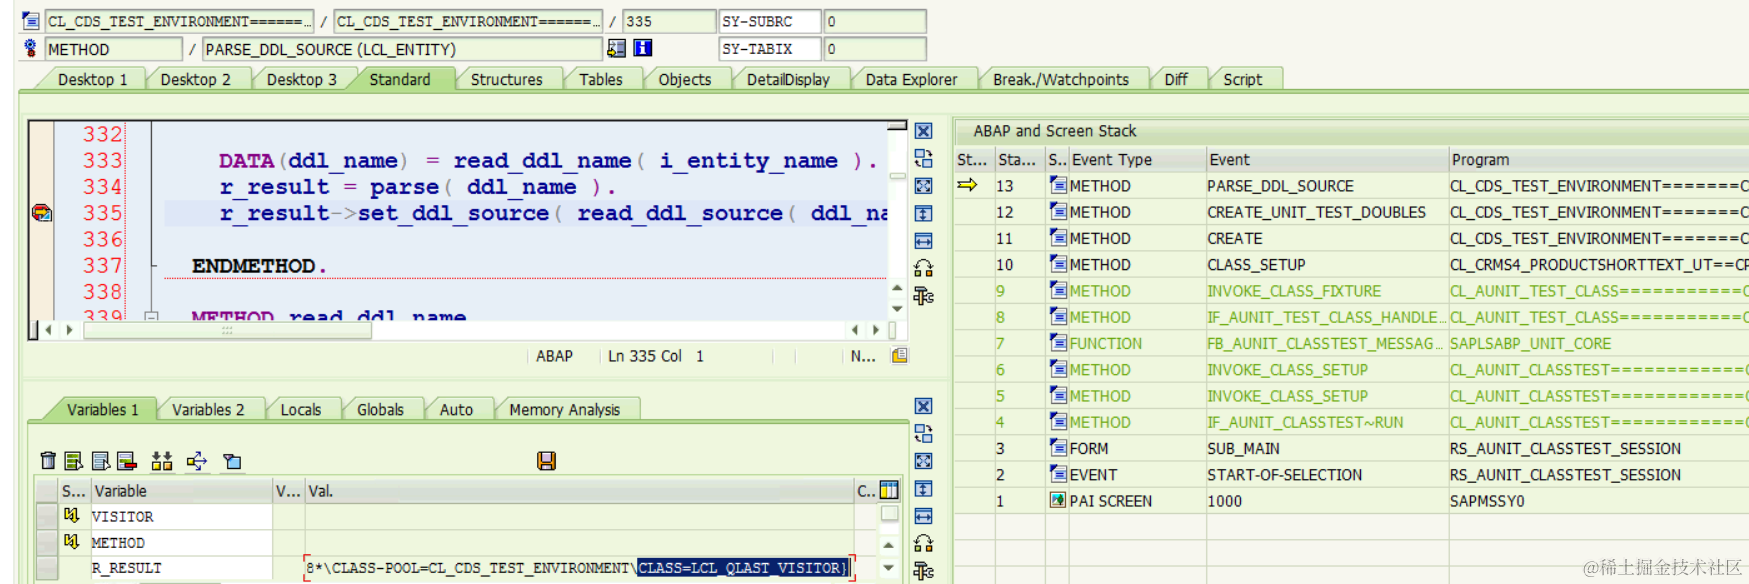Click the R_RESULT value field
Viewport: 1749px width, 584px height.
579,568
